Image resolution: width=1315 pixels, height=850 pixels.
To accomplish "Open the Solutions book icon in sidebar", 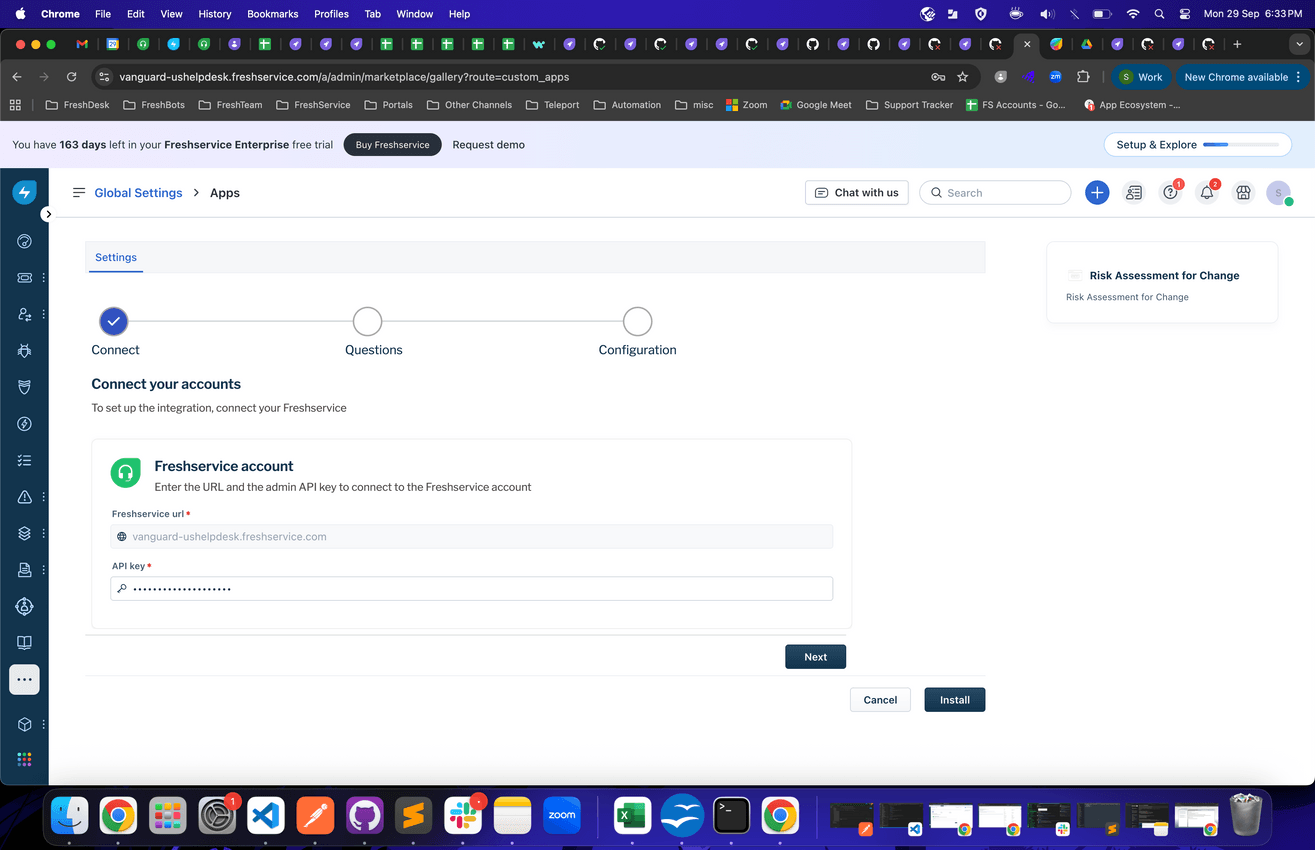I will pos(24,642).
